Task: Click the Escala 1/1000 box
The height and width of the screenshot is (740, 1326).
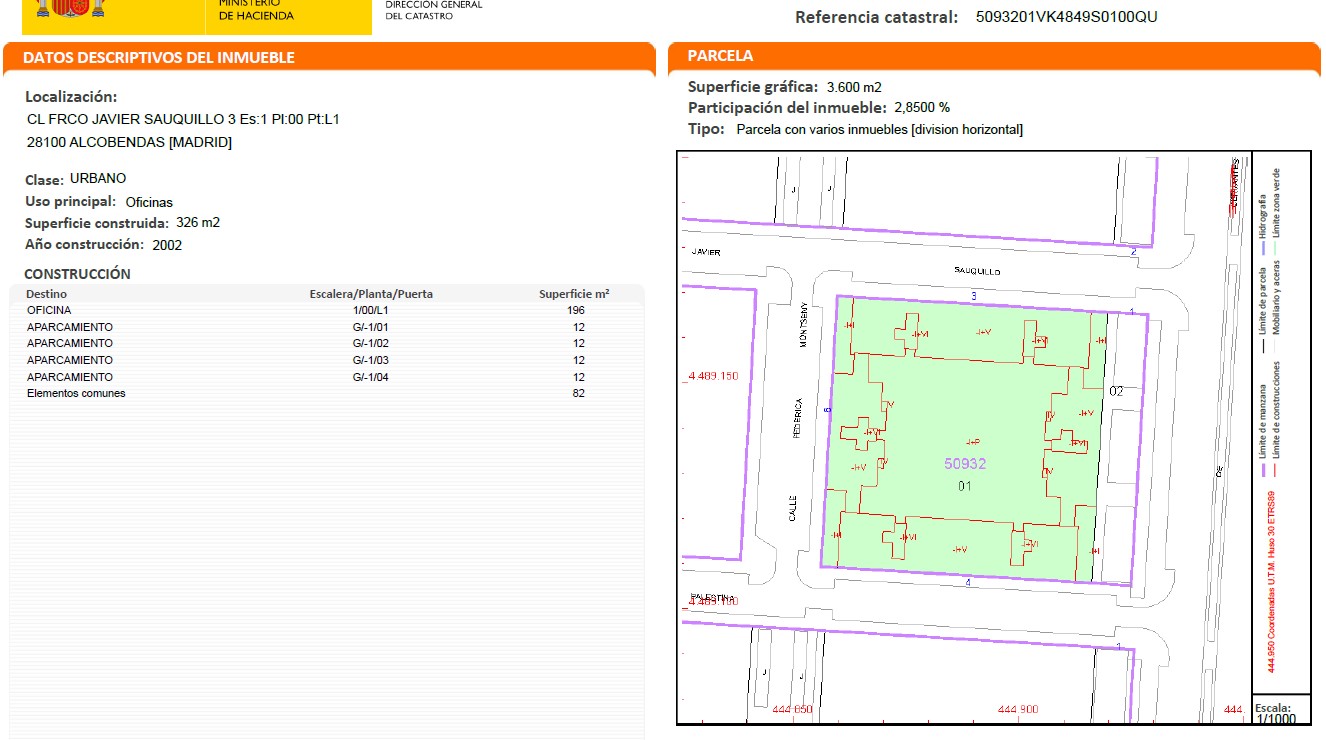Action: coord(1280,713)
